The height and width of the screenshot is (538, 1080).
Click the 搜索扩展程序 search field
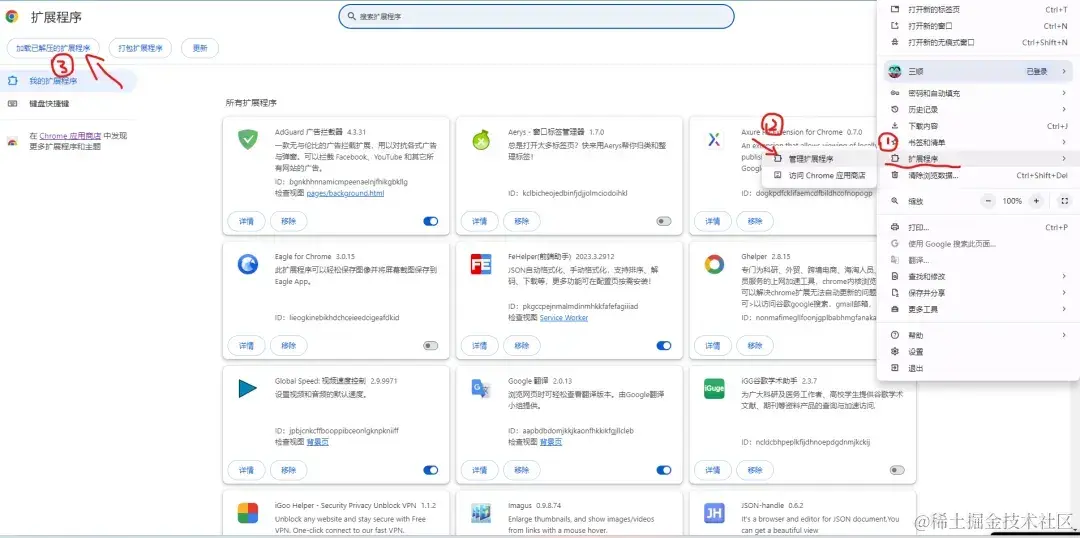coord(540,17)
